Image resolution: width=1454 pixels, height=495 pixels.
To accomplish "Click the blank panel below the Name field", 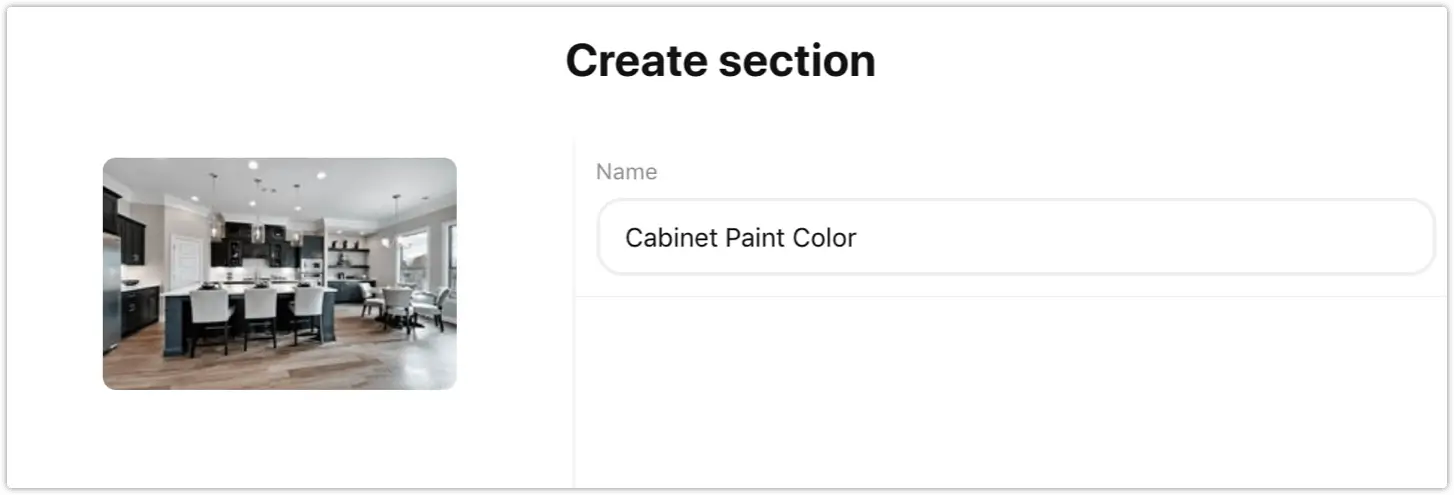I will coord(1014,392).
